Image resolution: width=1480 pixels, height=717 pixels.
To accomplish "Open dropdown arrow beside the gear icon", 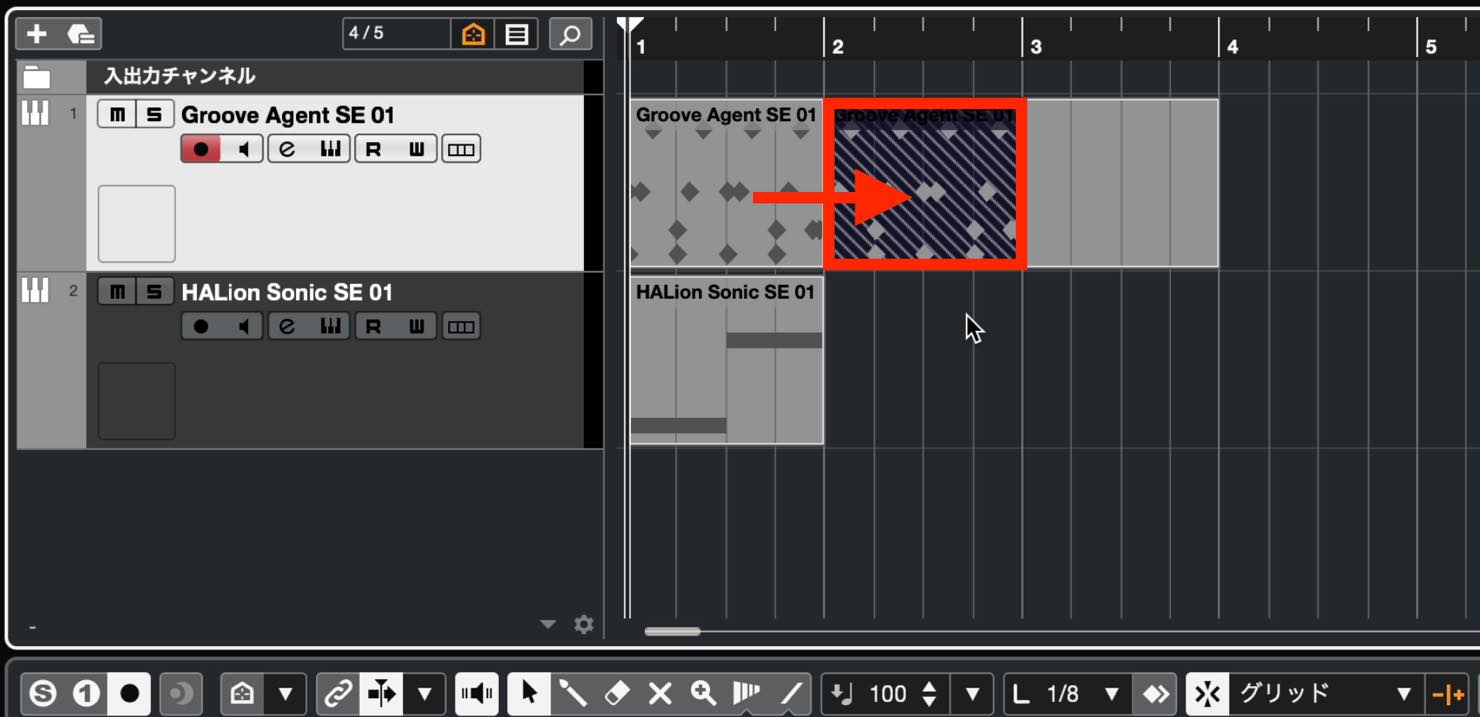I will click(547, 624).
